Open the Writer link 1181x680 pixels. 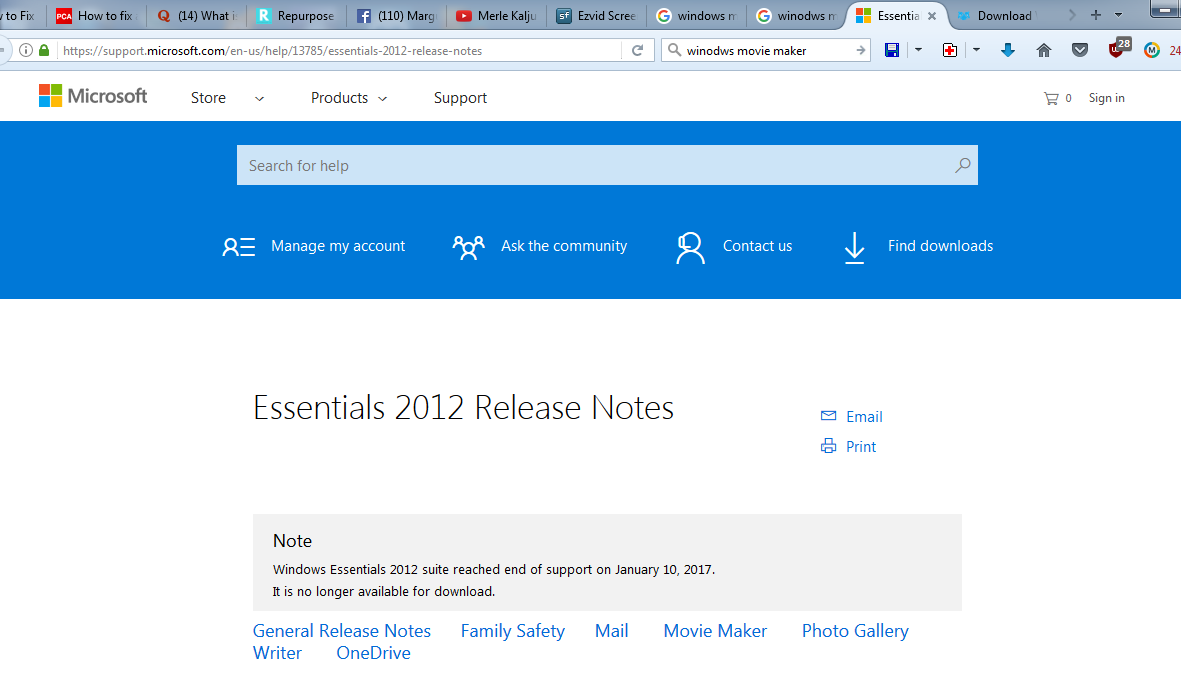277,653
